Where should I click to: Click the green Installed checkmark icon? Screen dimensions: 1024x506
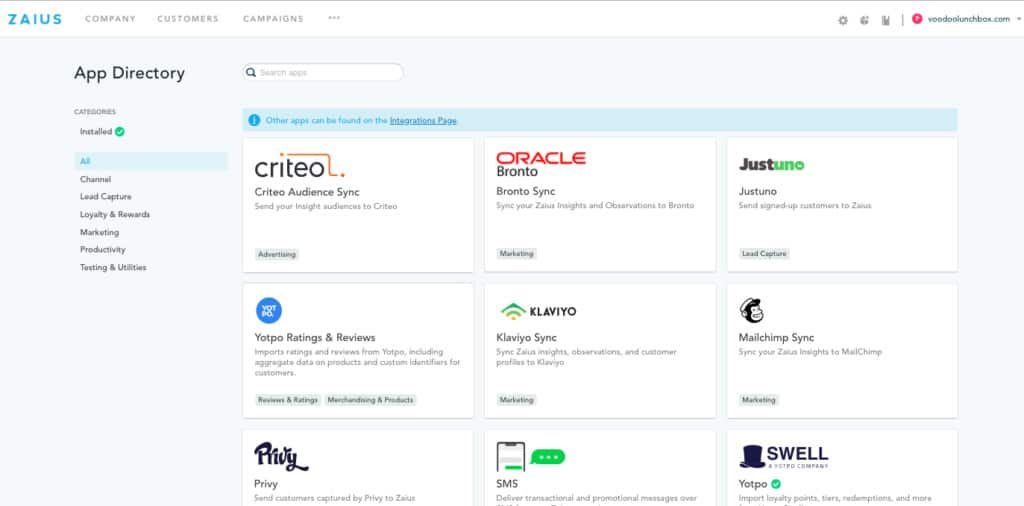[120, 131]
